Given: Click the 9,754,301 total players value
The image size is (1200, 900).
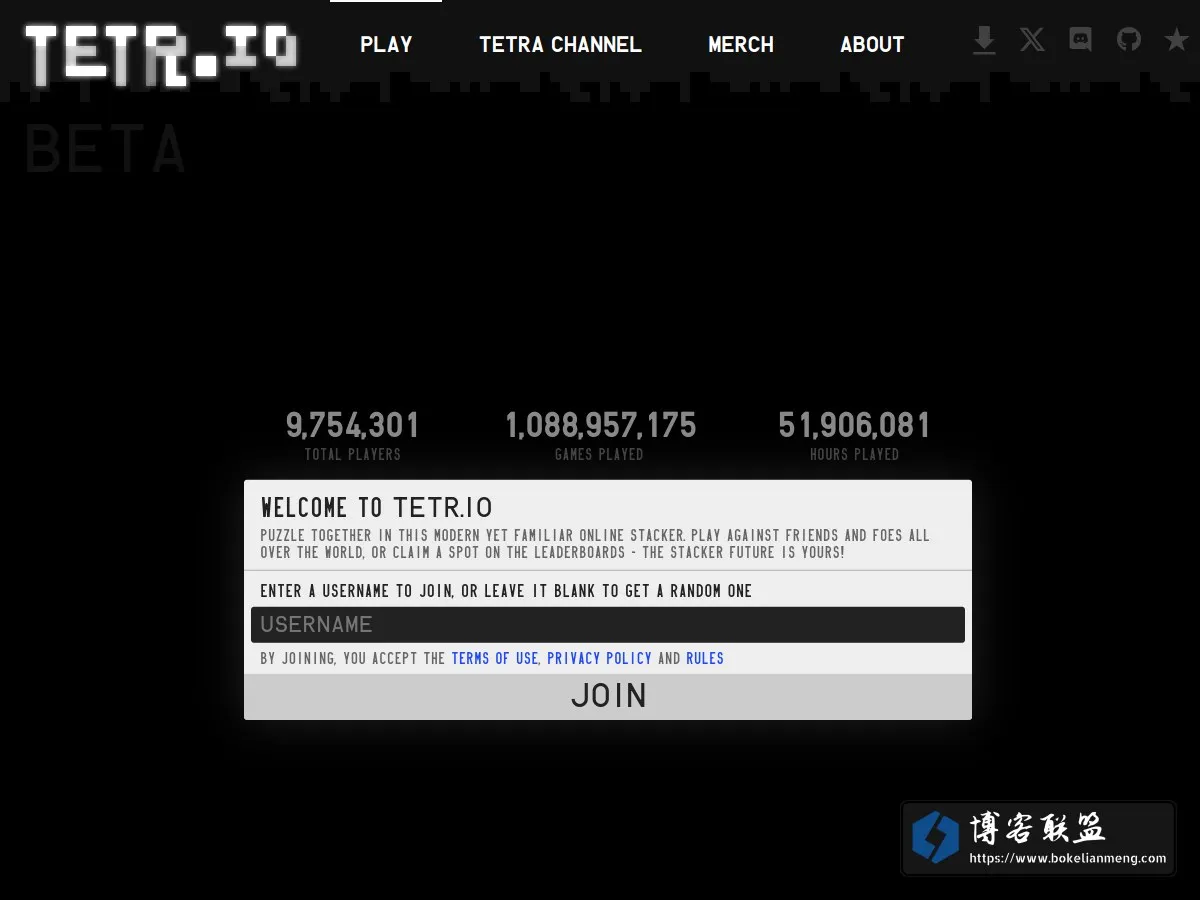Looking at the screenshot, I should click(353, 426).
